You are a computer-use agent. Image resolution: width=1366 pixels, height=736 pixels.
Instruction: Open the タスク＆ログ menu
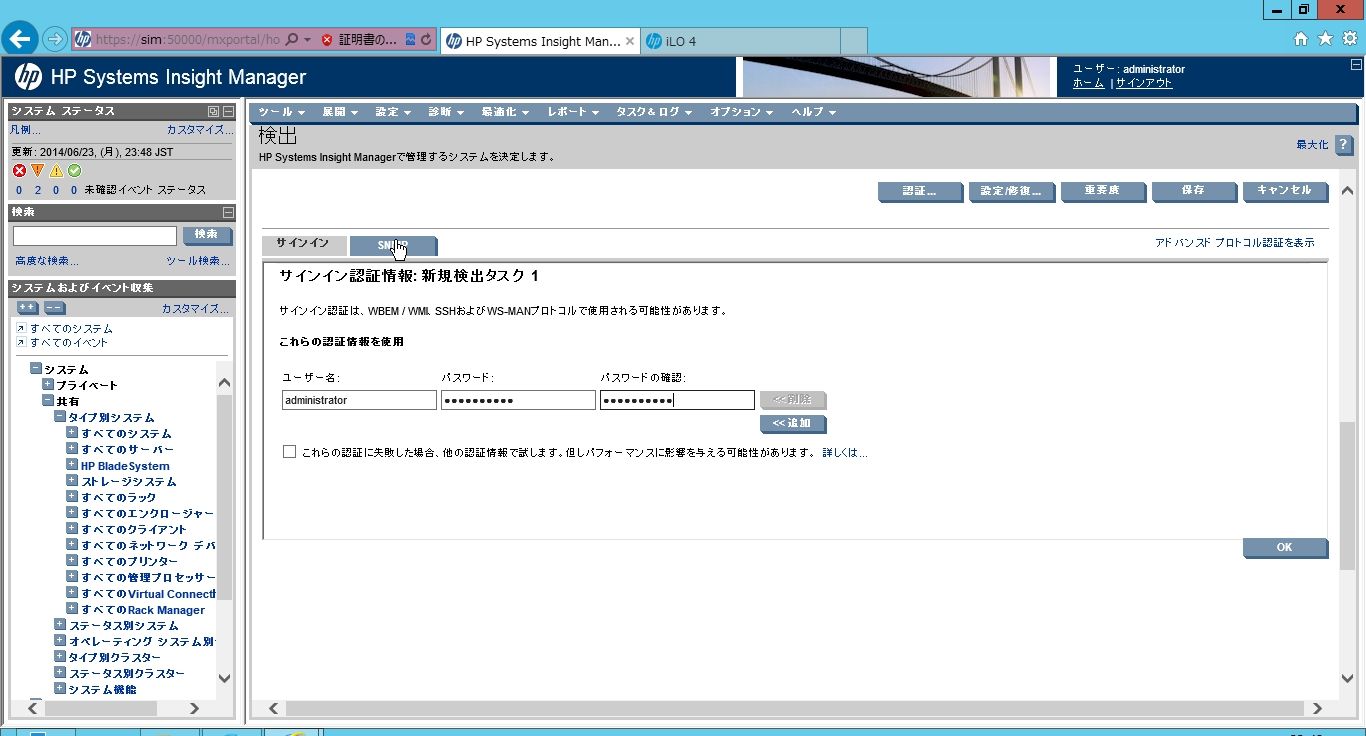[654, 112]
